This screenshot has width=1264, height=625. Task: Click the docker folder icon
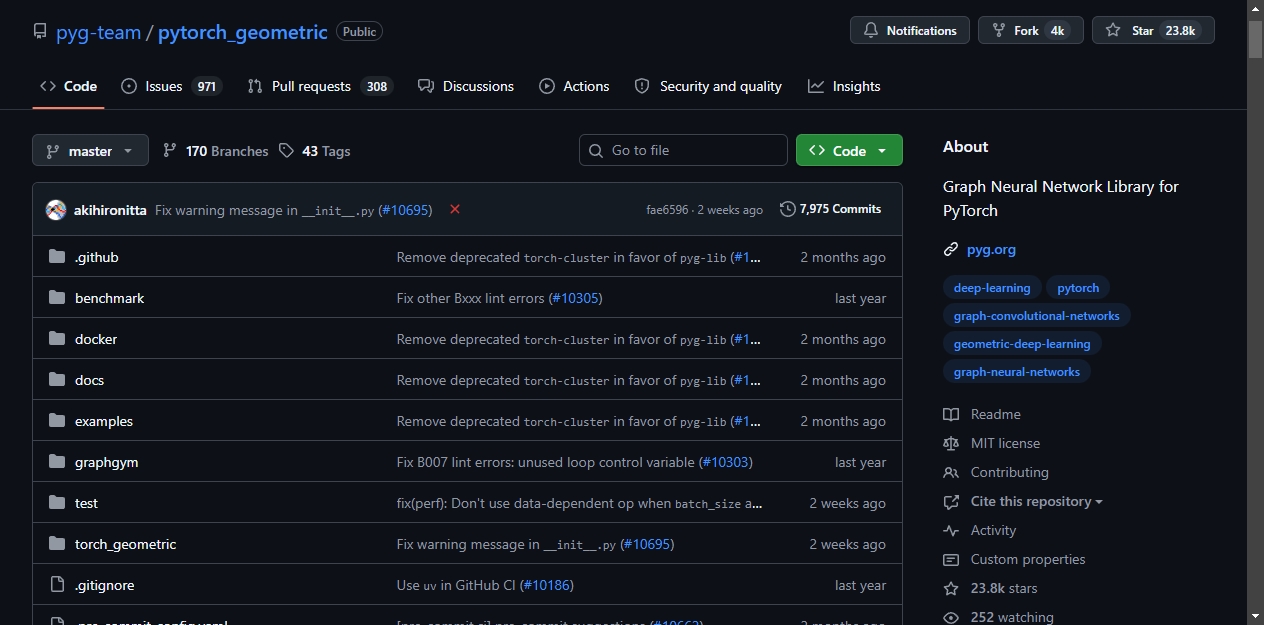click(x=57, y=339)
